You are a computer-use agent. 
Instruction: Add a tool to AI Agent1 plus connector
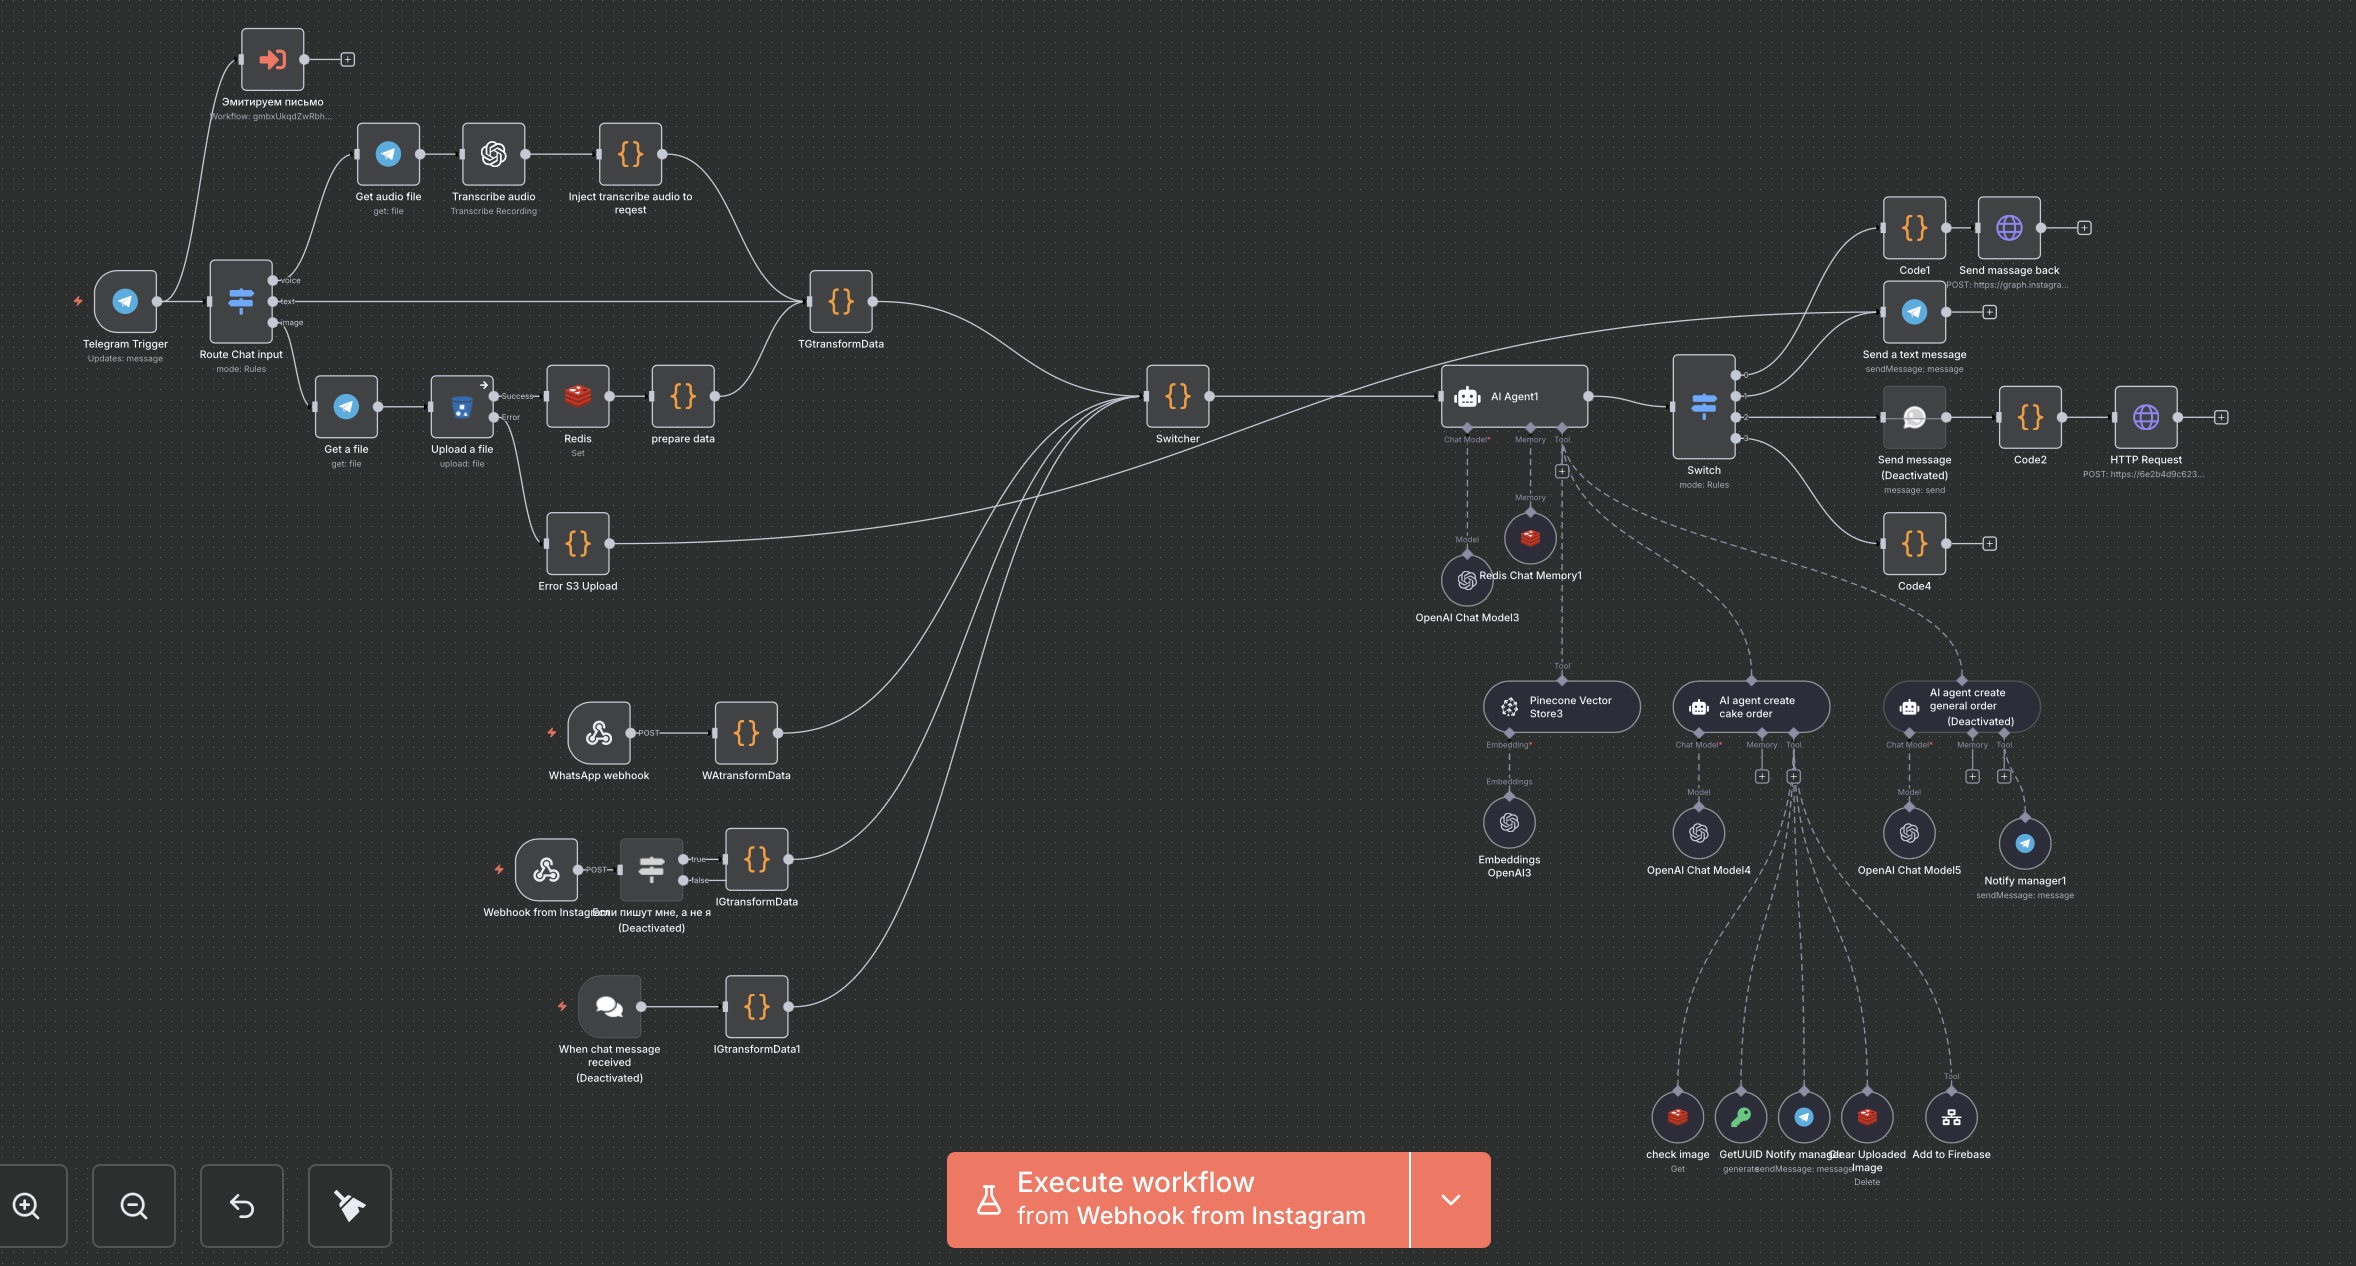click(x=1561, y=471)
